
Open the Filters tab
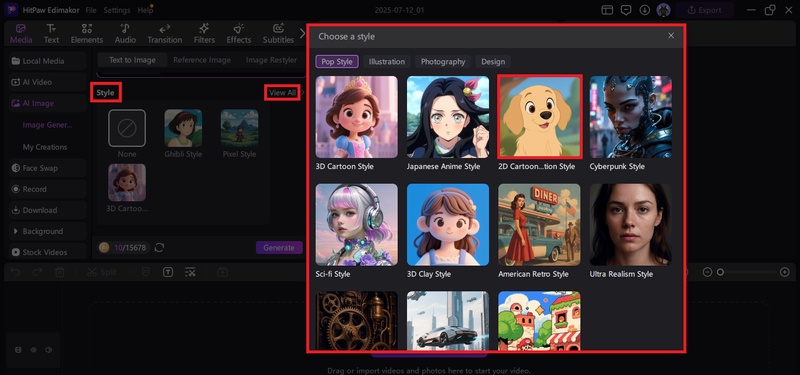click(204, 34)
